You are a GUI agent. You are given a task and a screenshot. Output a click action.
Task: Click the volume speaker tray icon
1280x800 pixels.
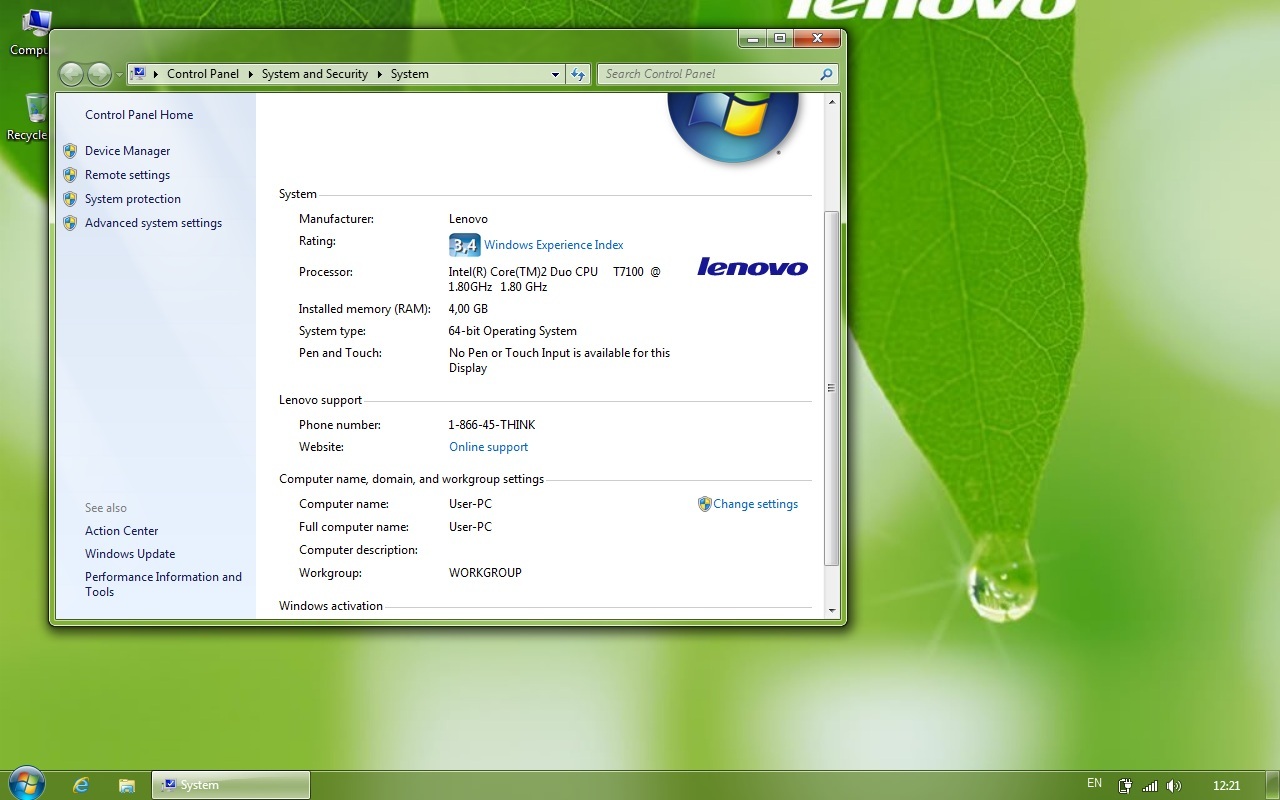[1174, 785]
